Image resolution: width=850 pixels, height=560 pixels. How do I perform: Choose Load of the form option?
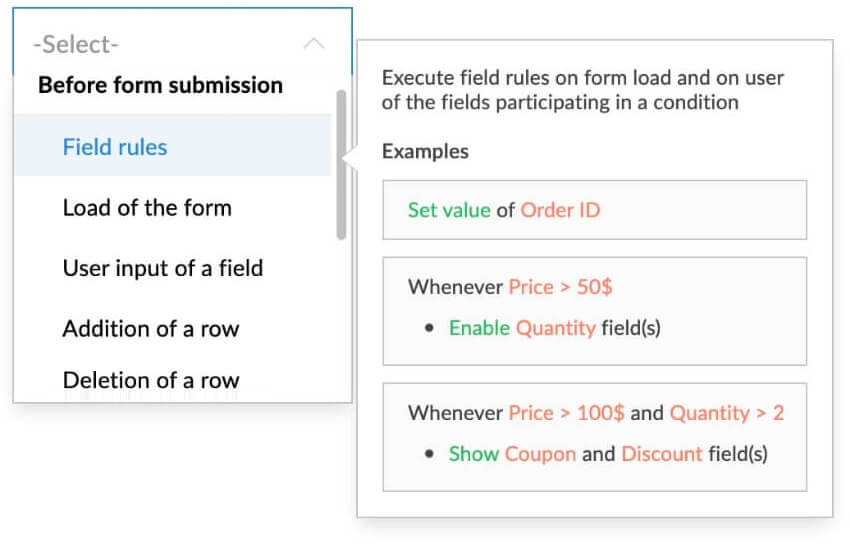tap(147, 208)
